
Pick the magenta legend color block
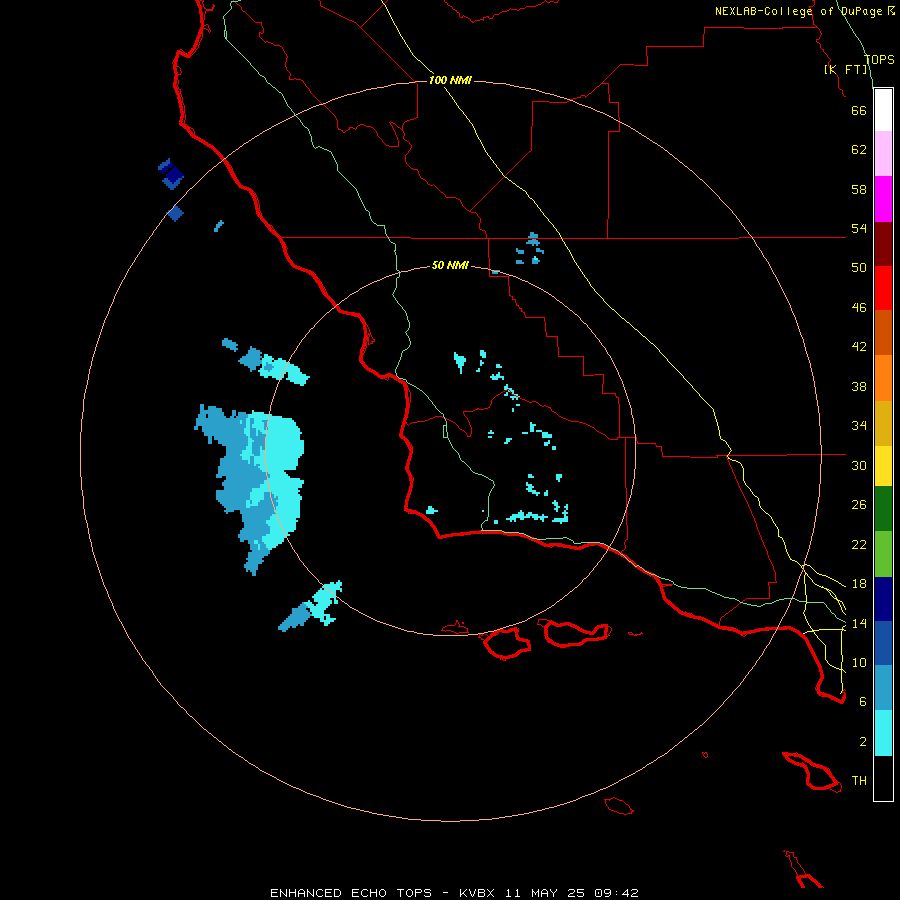[883, 199]
